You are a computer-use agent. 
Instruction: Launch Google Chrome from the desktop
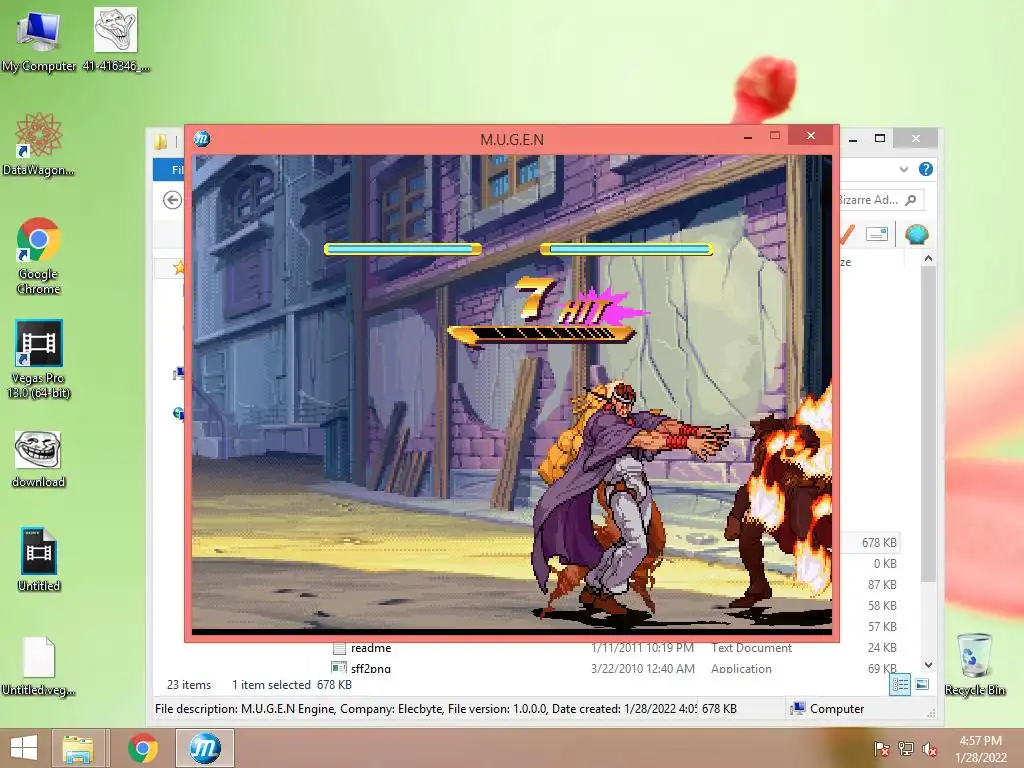point(39,256)
